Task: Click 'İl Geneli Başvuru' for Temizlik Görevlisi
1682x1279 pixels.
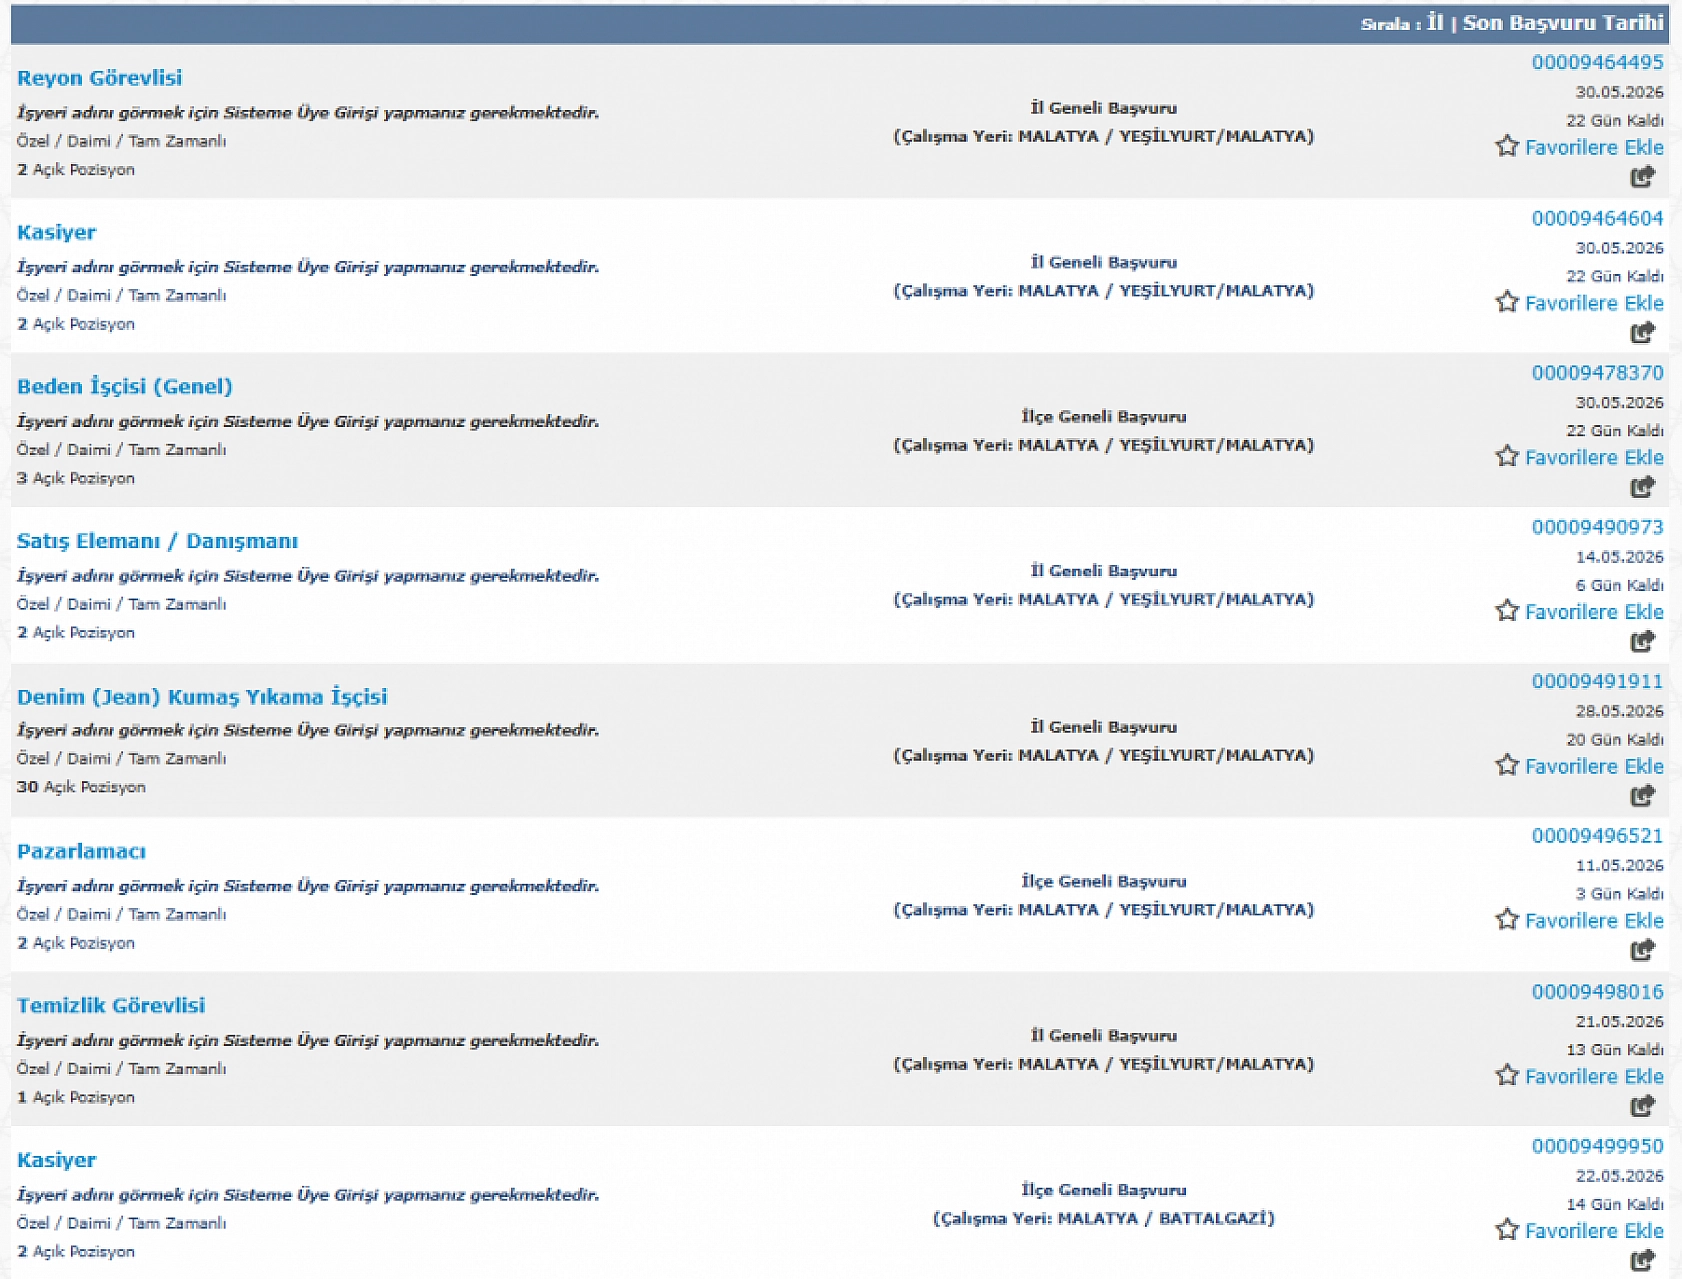Action: [x=1104, y=1036]
